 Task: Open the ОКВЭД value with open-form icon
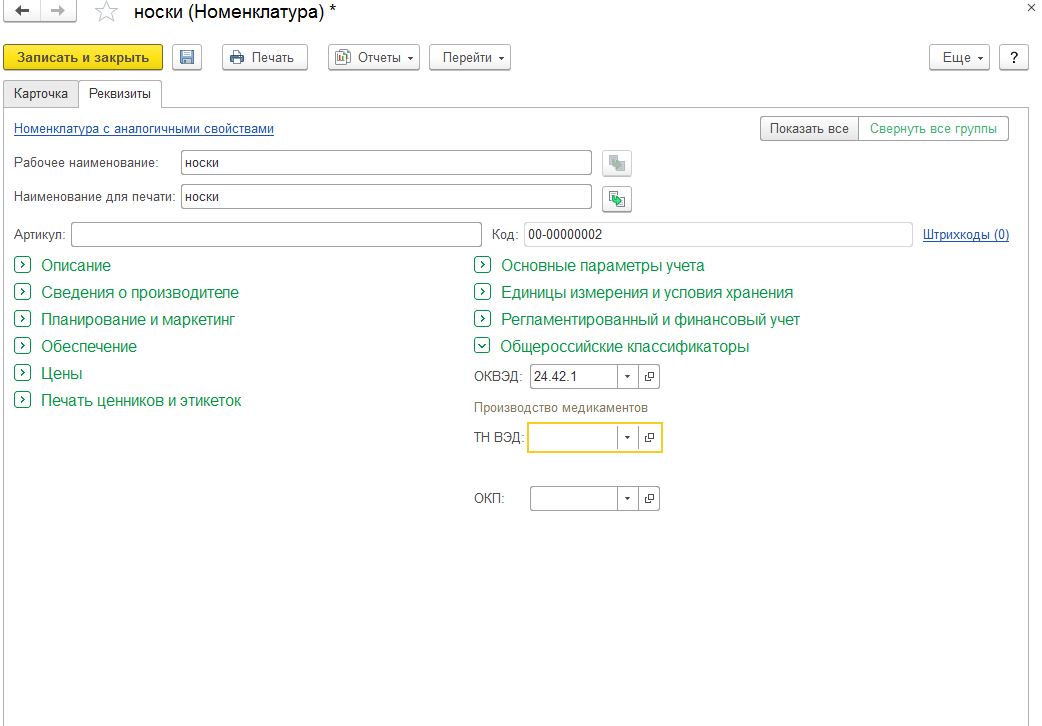coord(649,377)
